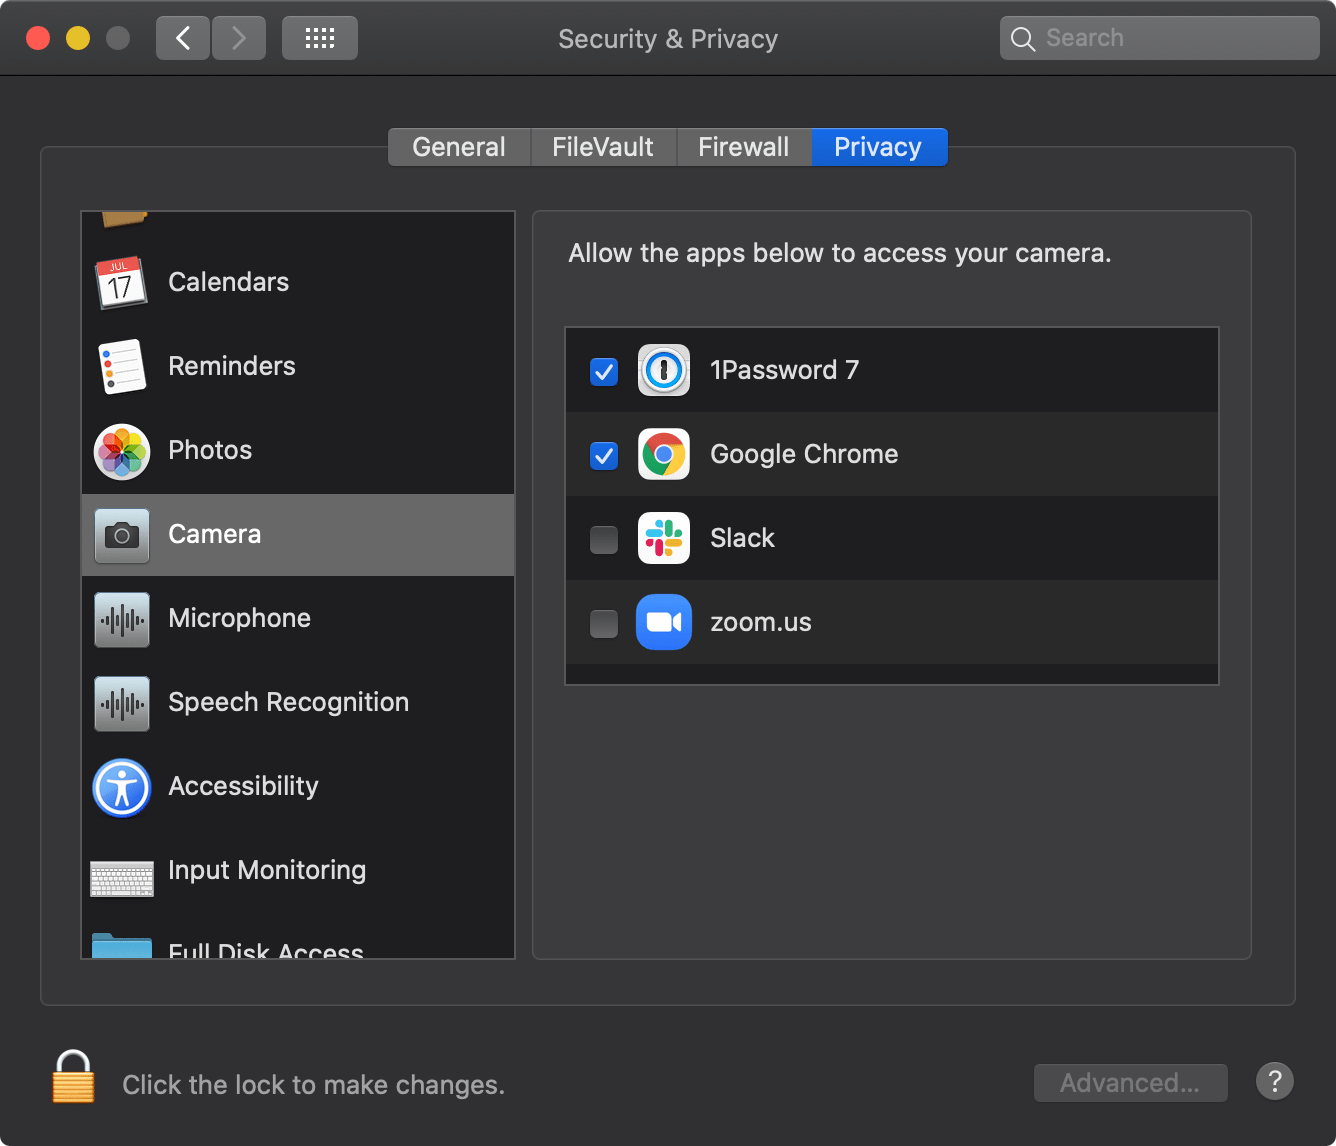The width and height of the screenshot is (1336, 1146).
Task: Close the Security & Privacy window
Action: [38, 38]
